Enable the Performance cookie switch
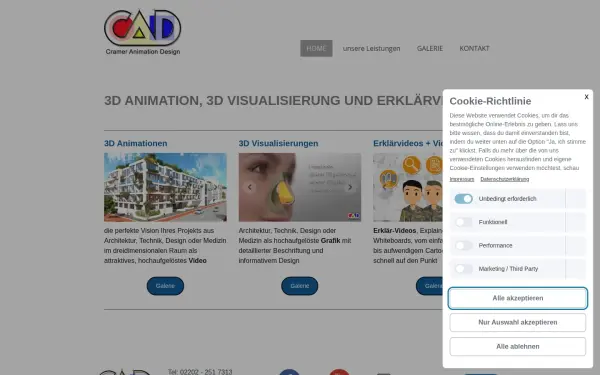Image resolution: width=600 pixels, height=375 pixels. 463,245
